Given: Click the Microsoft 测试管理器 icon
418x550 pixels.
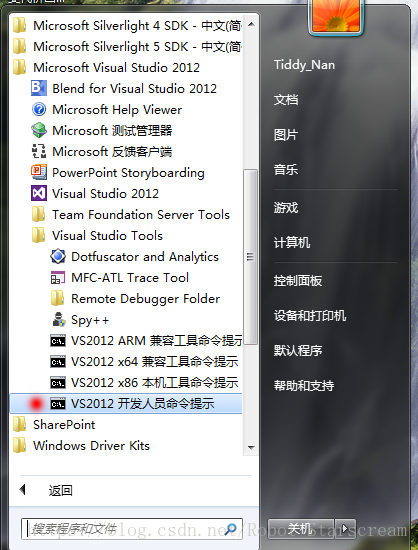Looking at the screenshot, I should [x=39, y=130].
